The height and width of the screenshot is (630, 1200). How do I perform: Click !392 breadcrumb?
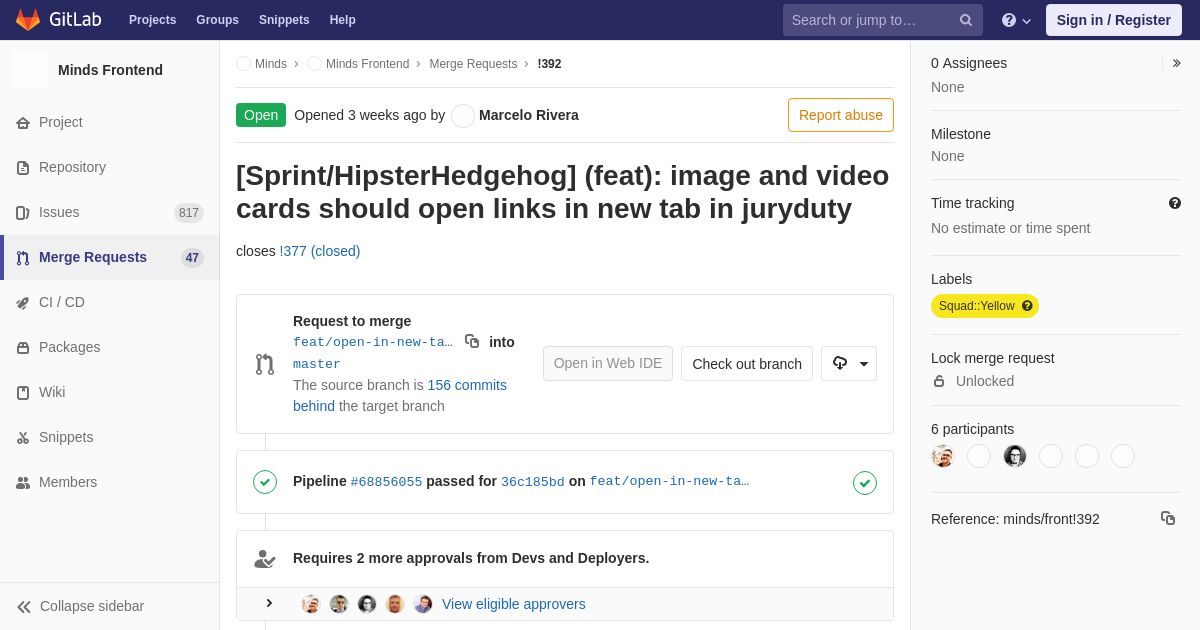(x=549, y=64)
